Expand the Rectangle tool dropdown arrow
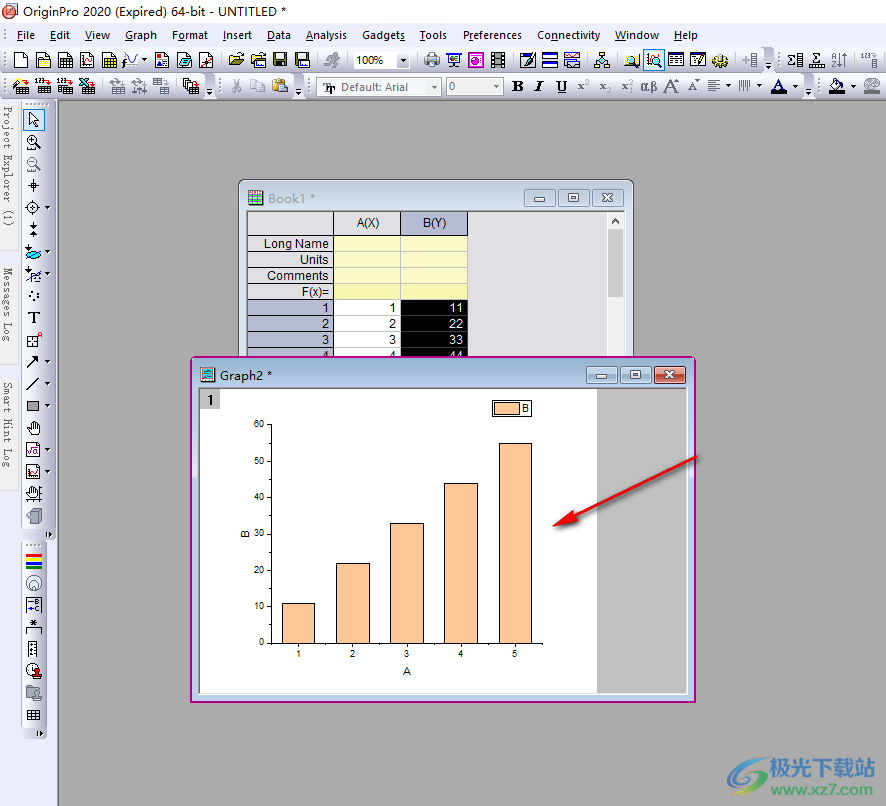 click(47, 406)
